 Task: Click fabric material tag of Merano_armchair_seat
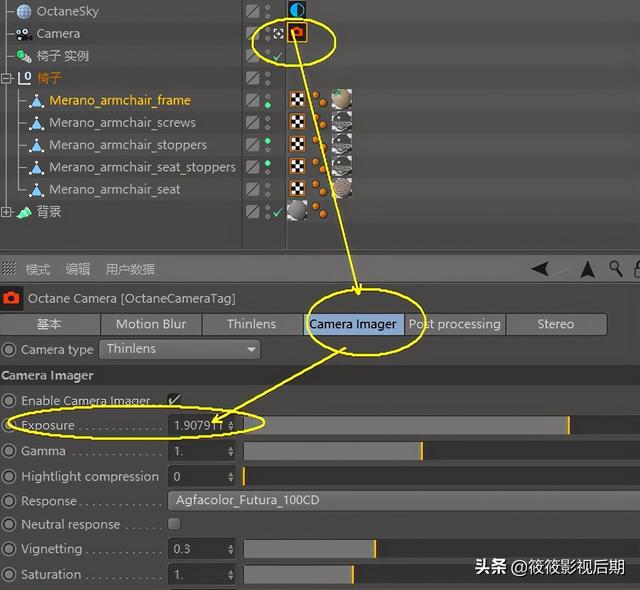click(342, 188)
